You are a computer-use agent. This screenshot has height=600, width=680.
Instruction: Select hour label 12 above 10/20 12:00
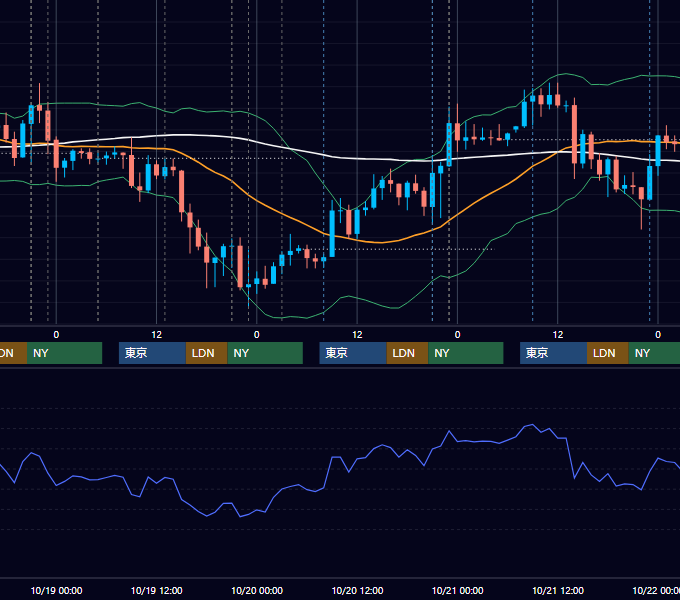coord(357,335)
